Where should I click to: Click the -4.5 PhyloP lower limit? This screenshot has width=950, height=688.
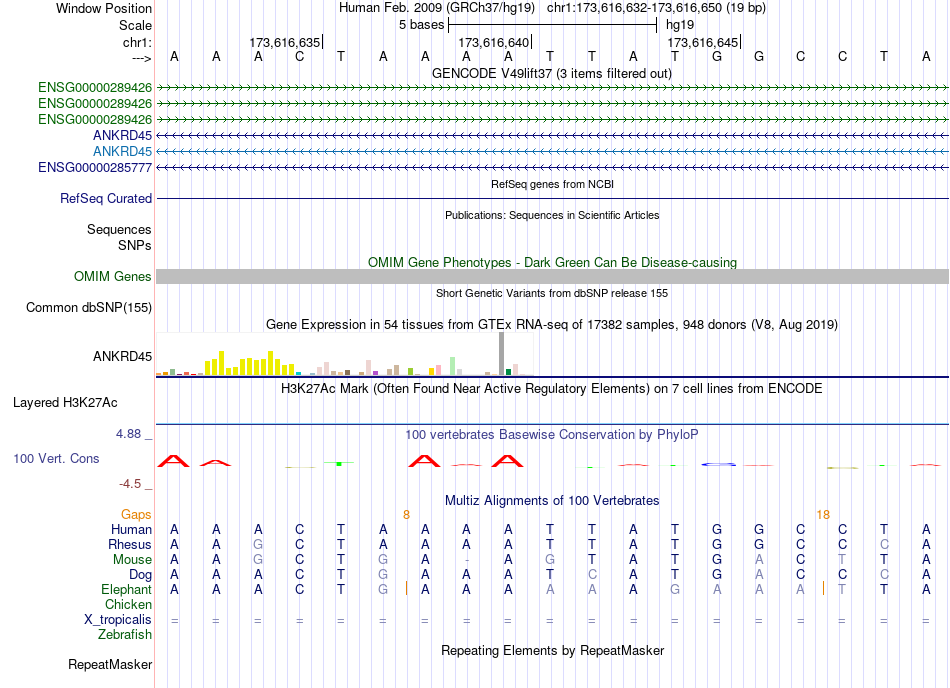[130, 484]
